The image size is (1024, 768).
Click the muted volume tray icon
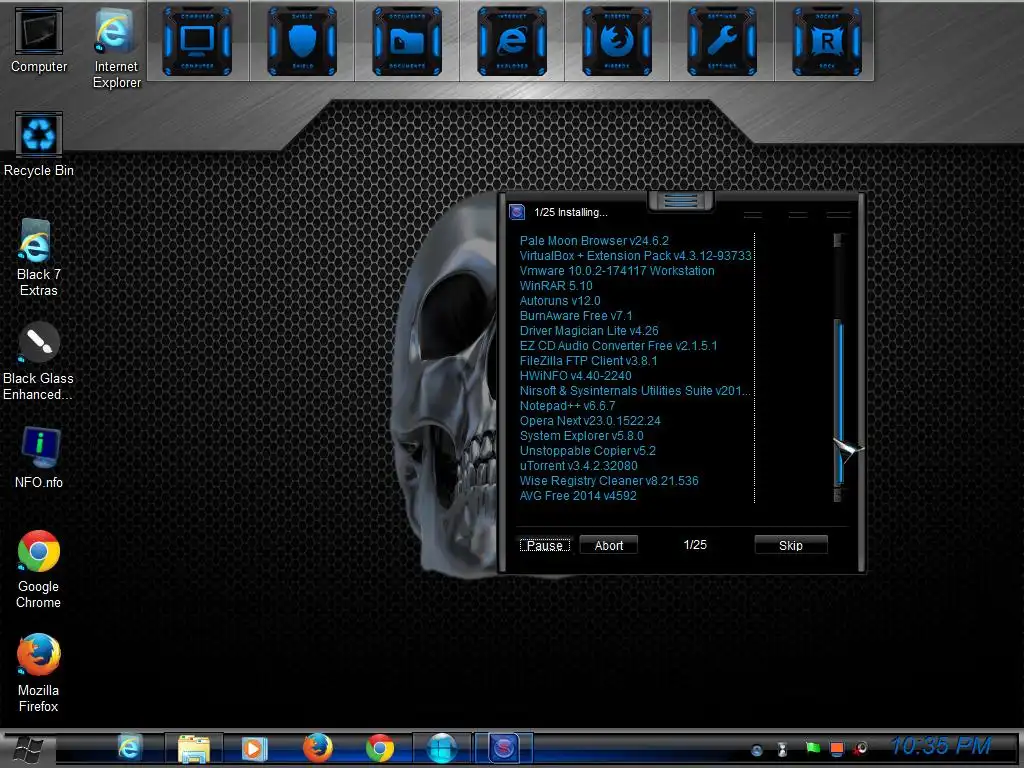861,748
